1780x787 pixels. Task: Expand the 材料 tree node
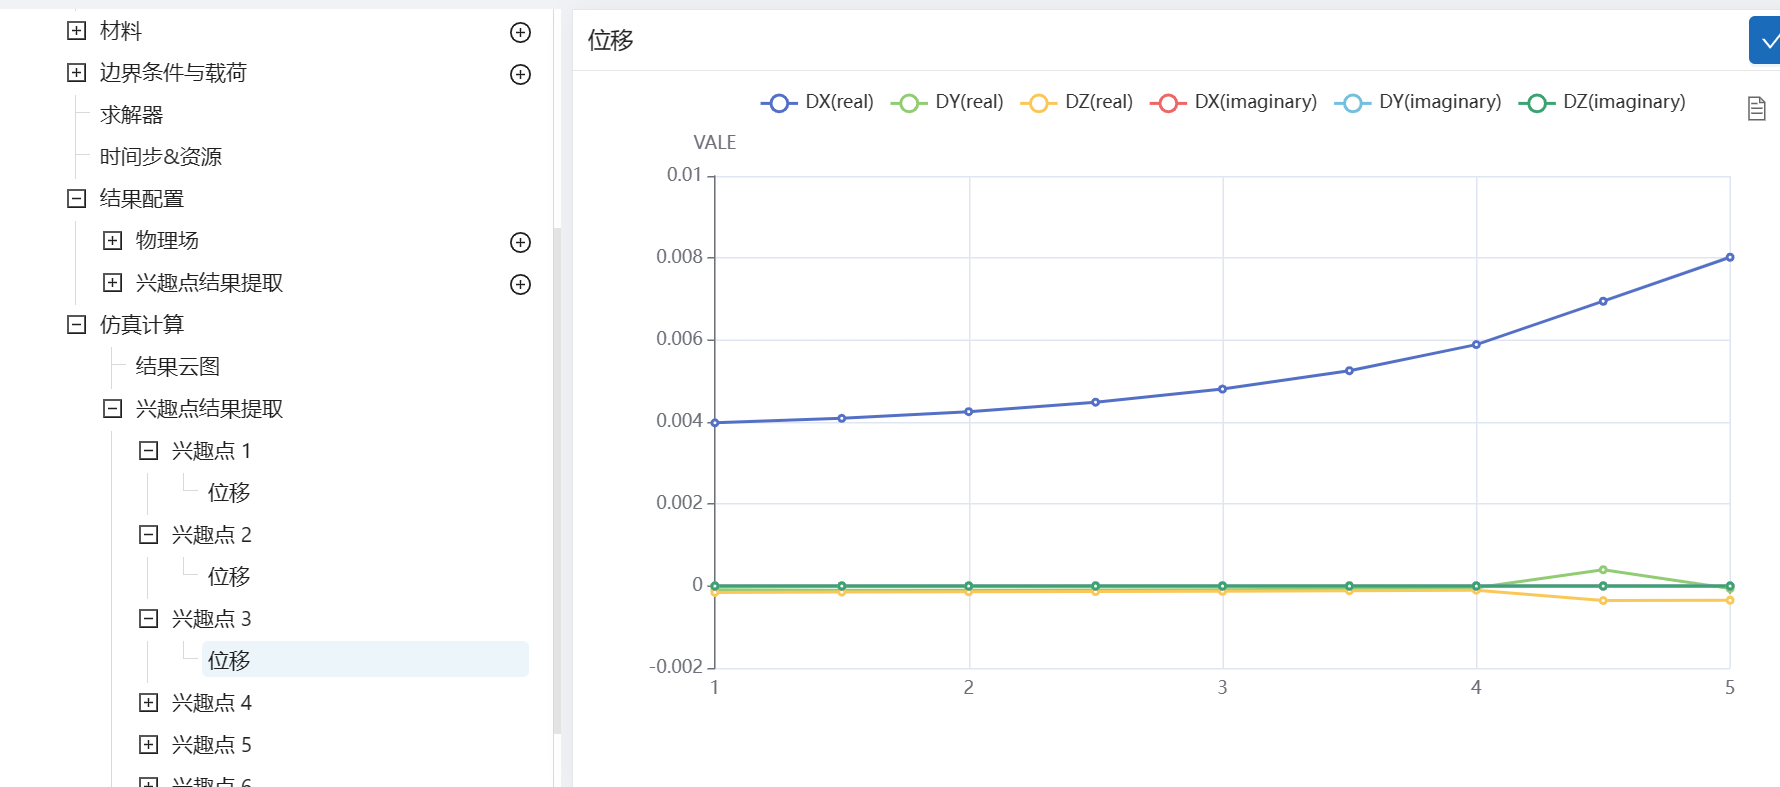77,31
